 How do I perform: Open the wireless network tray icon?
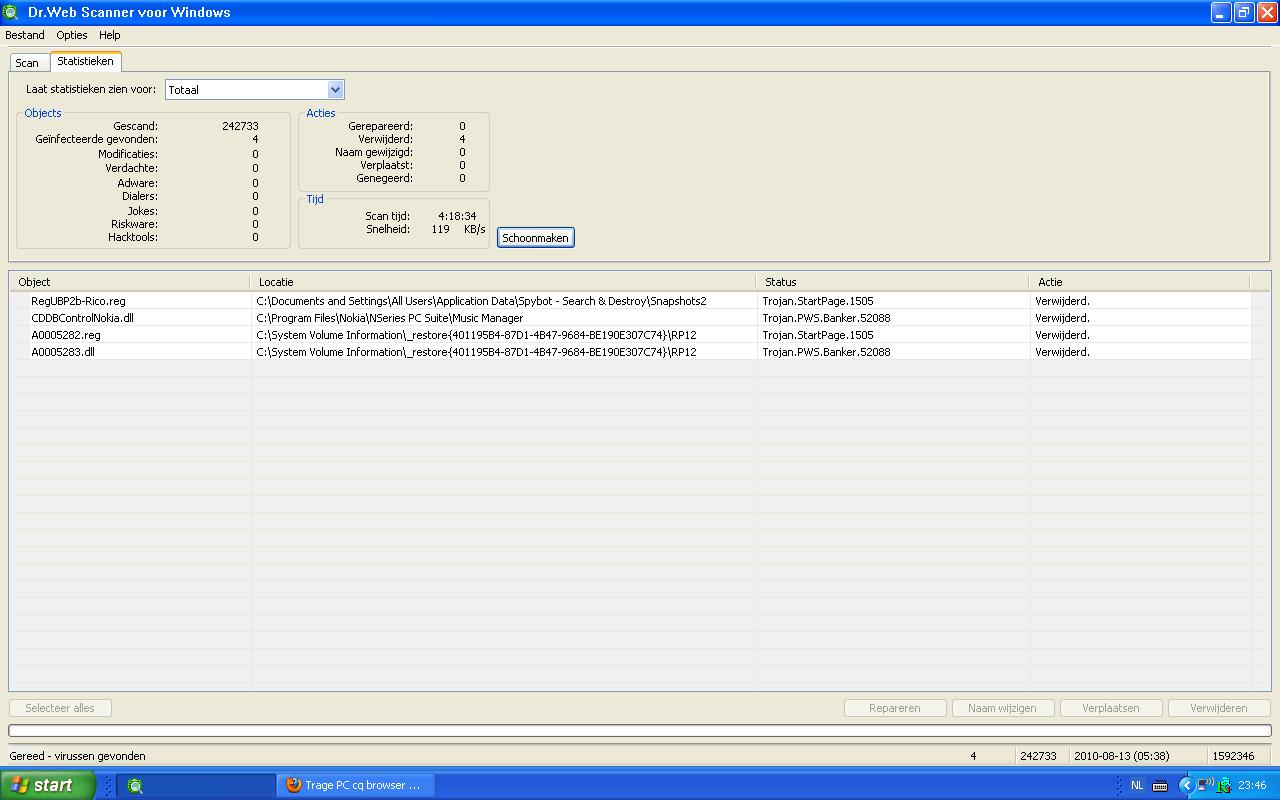click(x=1204, y=785)
